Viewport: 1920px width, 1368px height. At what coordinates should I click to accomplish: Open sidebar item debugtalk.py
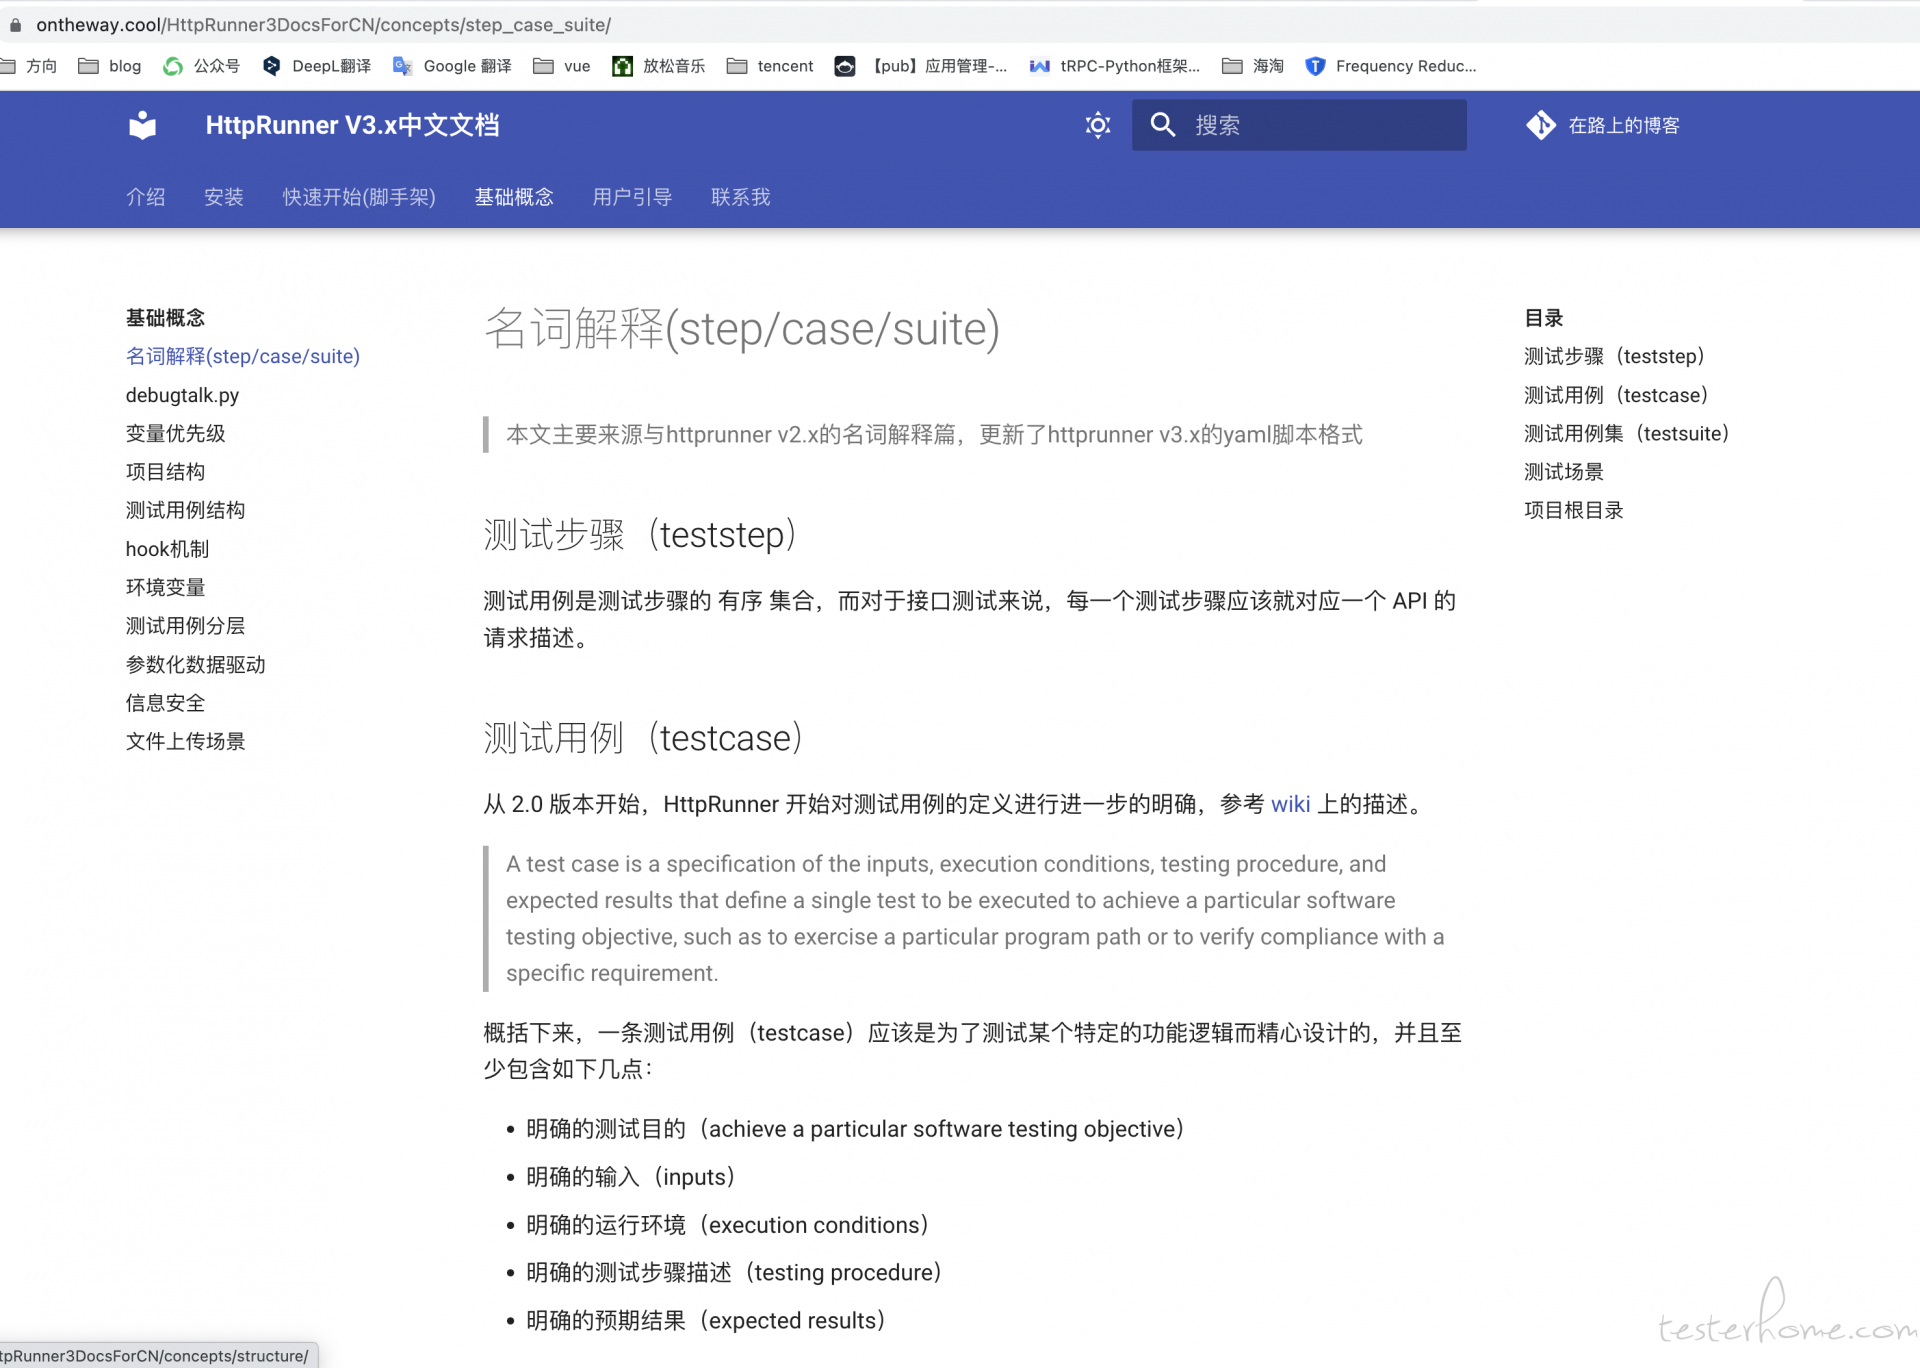click(183, 395)
